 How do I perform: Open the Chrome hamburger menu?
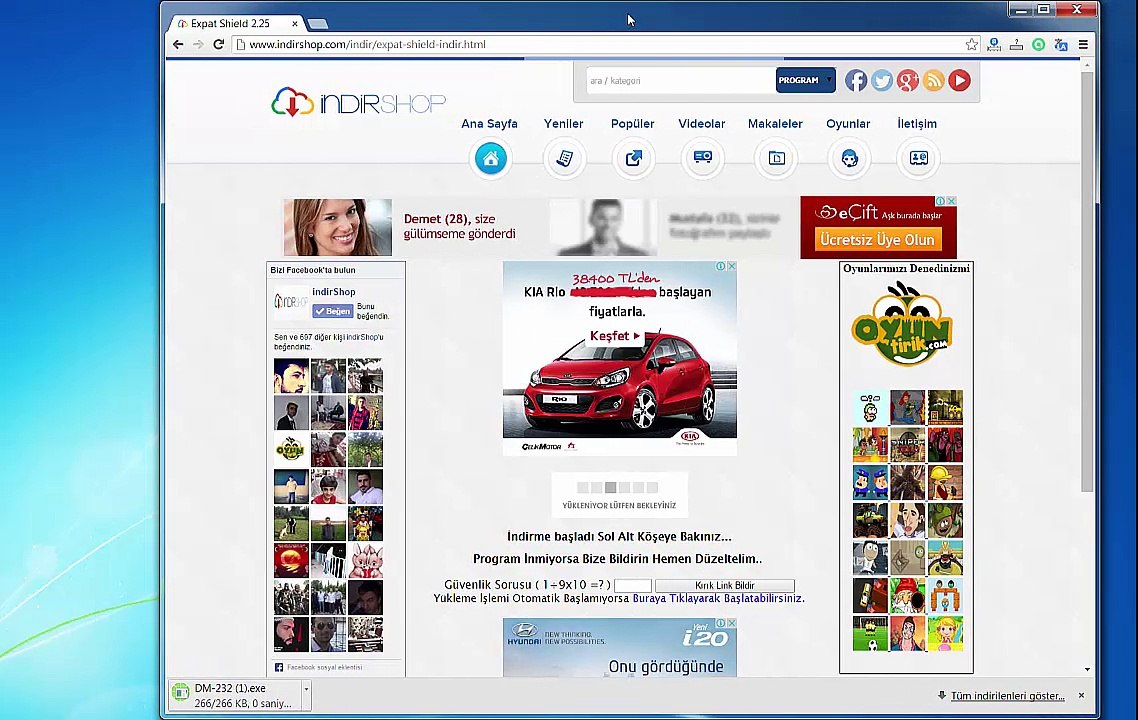pyautogui.click(x=1083, y=44)
